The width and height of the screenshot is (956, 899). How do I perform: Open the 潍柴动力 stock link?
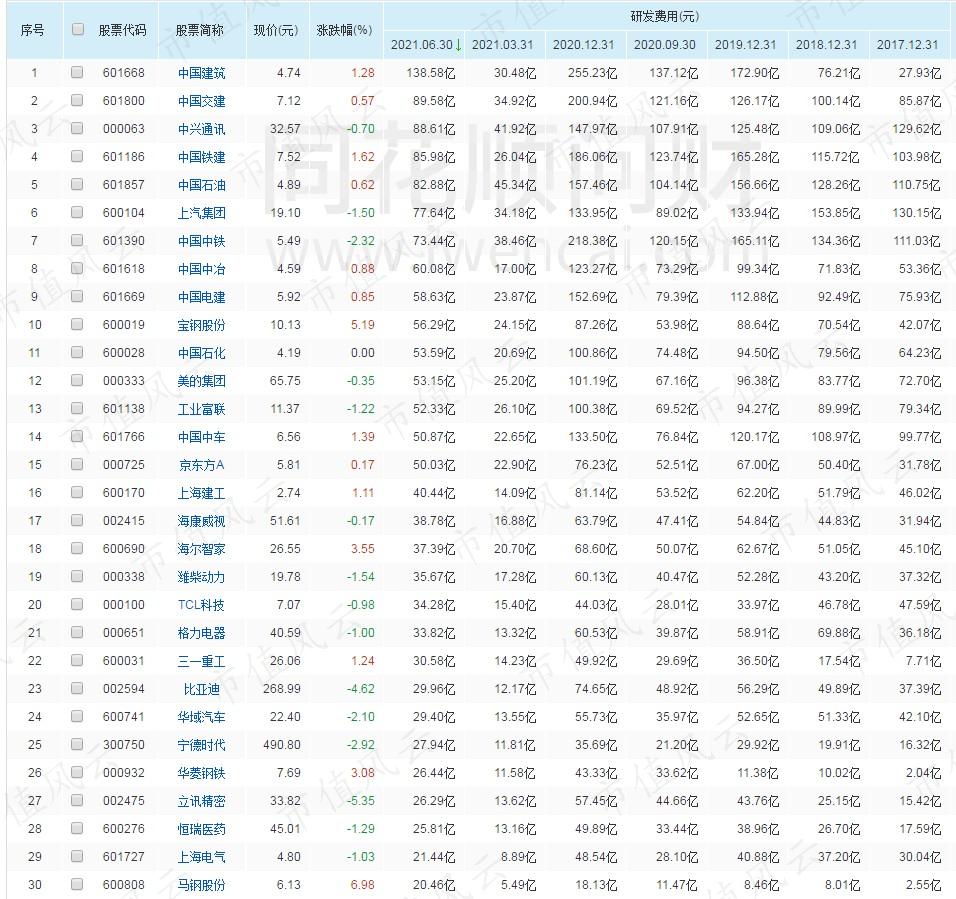click(x=201, y=577)
